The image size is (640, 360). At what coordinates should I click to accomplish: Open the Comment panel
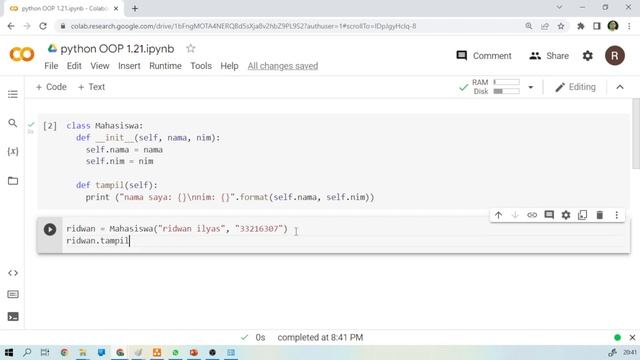click(x=484, y=56)
